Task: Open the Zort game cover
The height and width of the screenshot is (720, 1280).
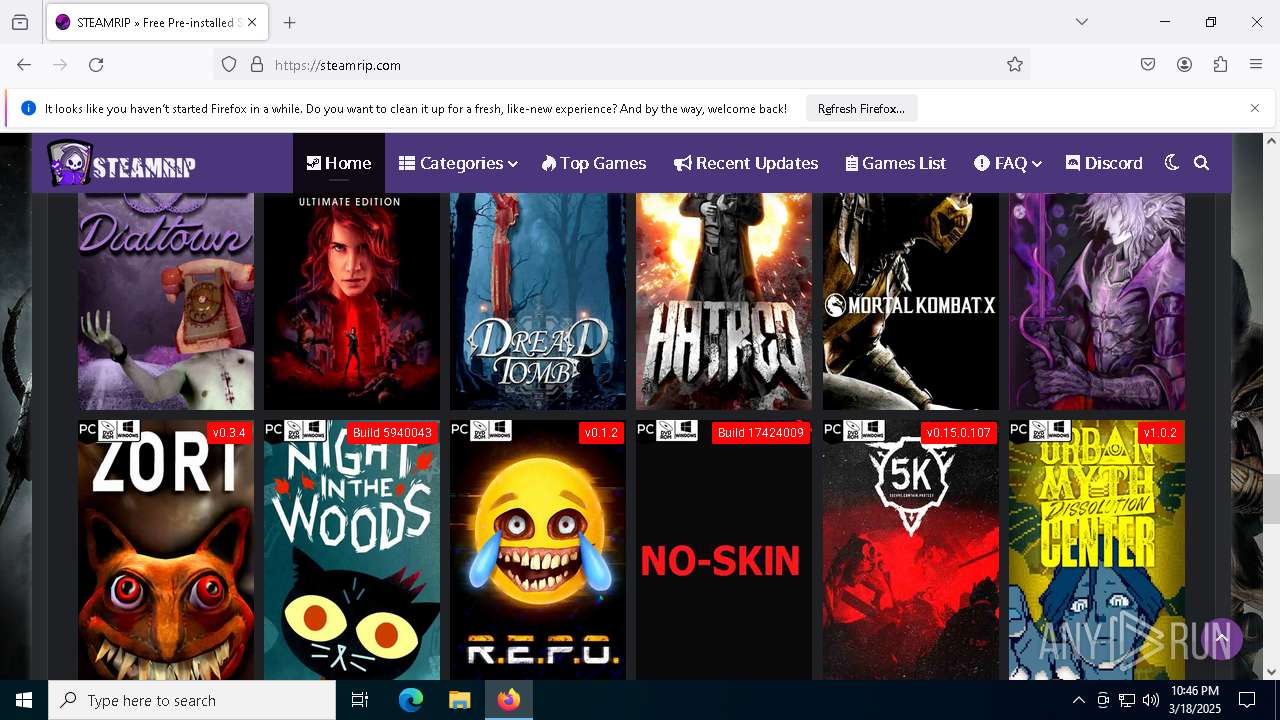Action: [x=166, y=550]
